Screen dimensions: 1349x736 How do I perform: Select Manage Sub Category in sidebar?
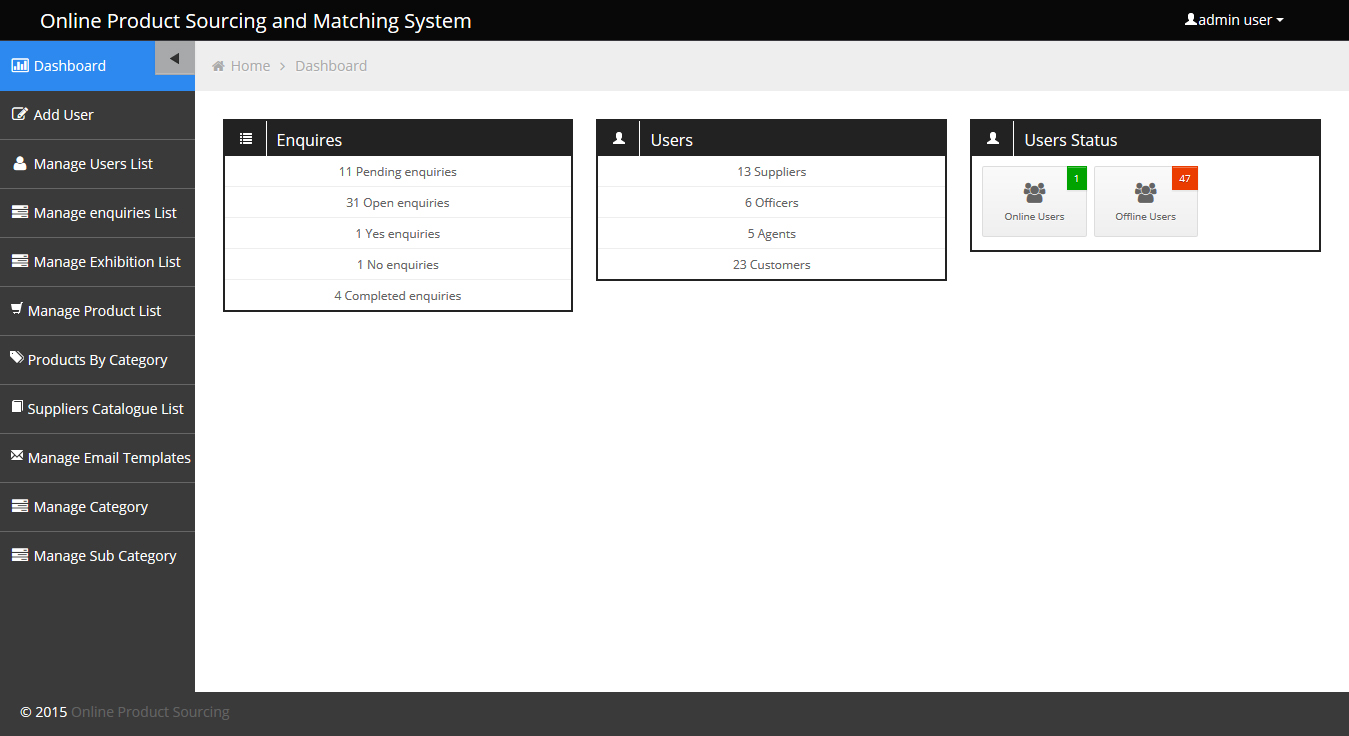click(97, 556)
